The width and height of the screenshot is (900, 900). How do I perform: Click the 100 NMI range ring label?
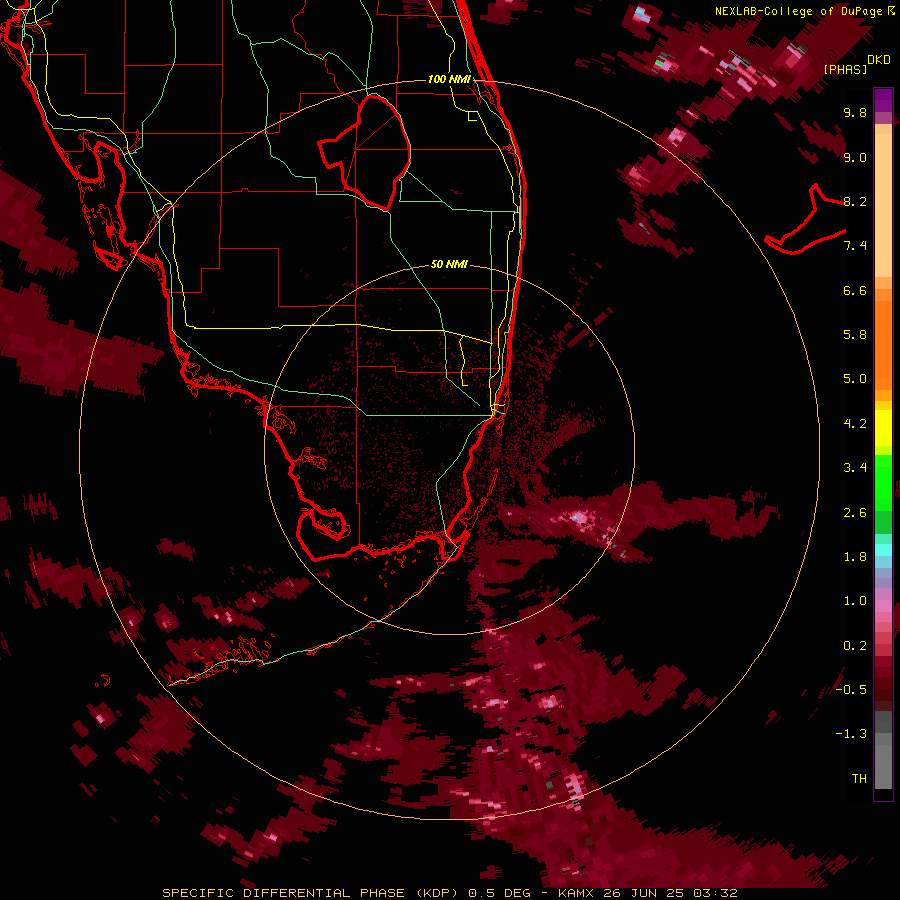[449, 79]
